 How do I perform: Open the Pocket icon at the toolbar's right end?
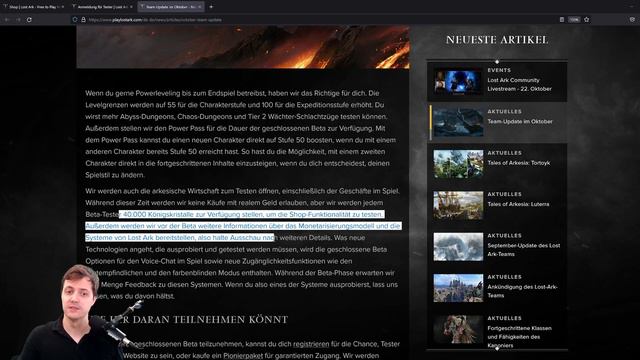click(x=632, y=20)
